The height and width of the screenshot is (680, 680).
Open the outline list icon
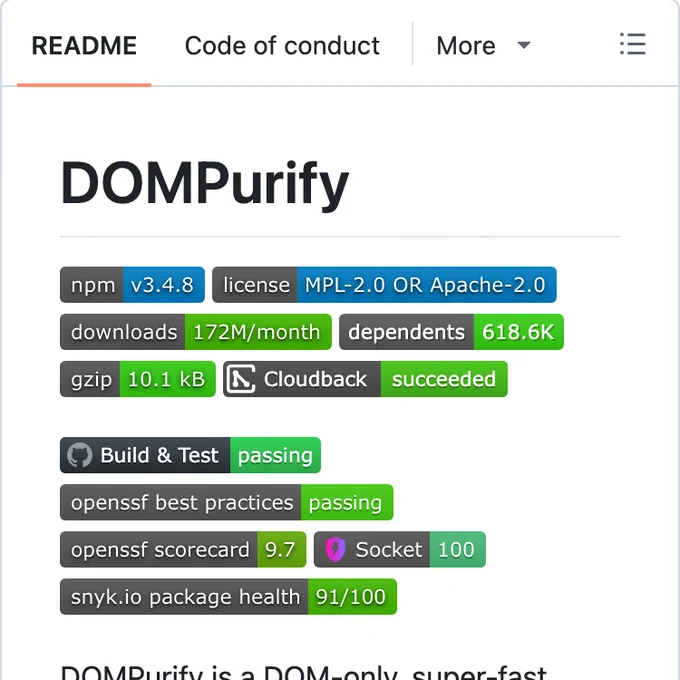tap(633, 44)
